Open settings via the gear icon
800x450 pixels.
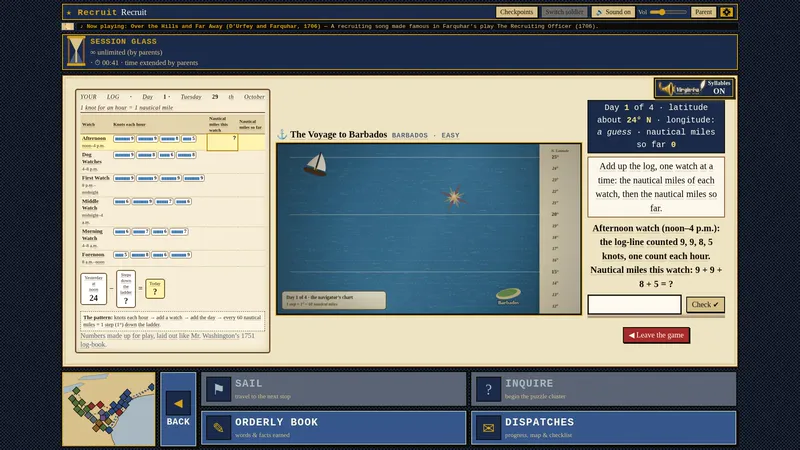[x=727, y=12]
